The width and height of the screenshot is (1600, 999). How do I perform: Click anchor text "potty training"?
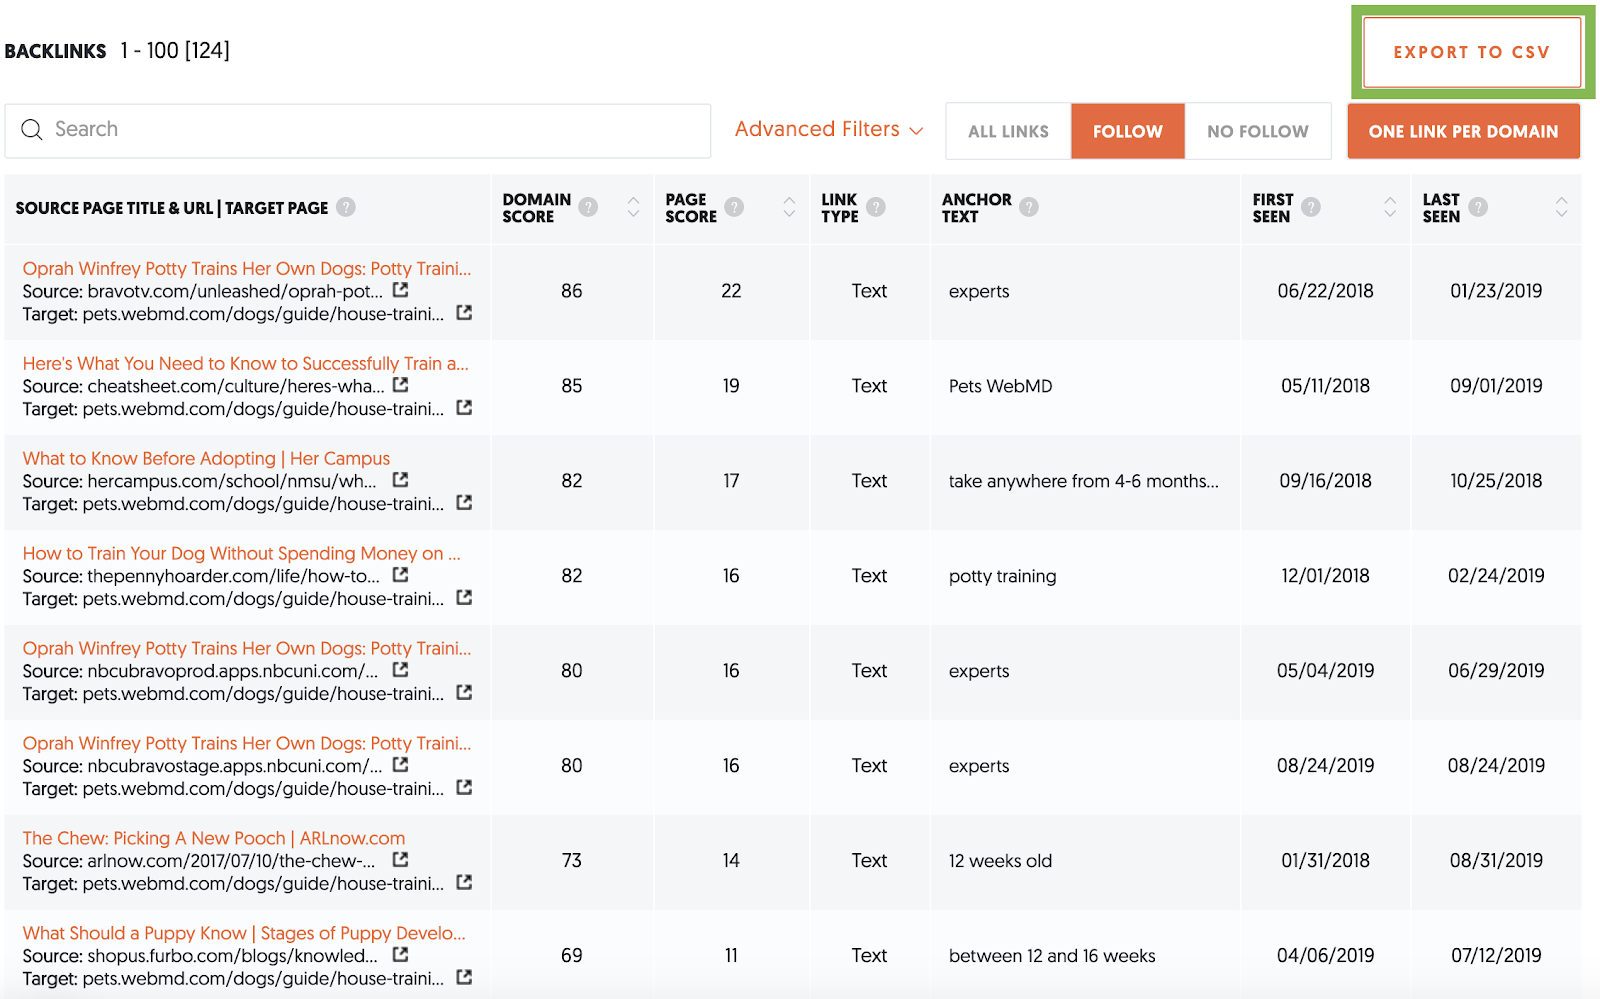coord(1002,576)
